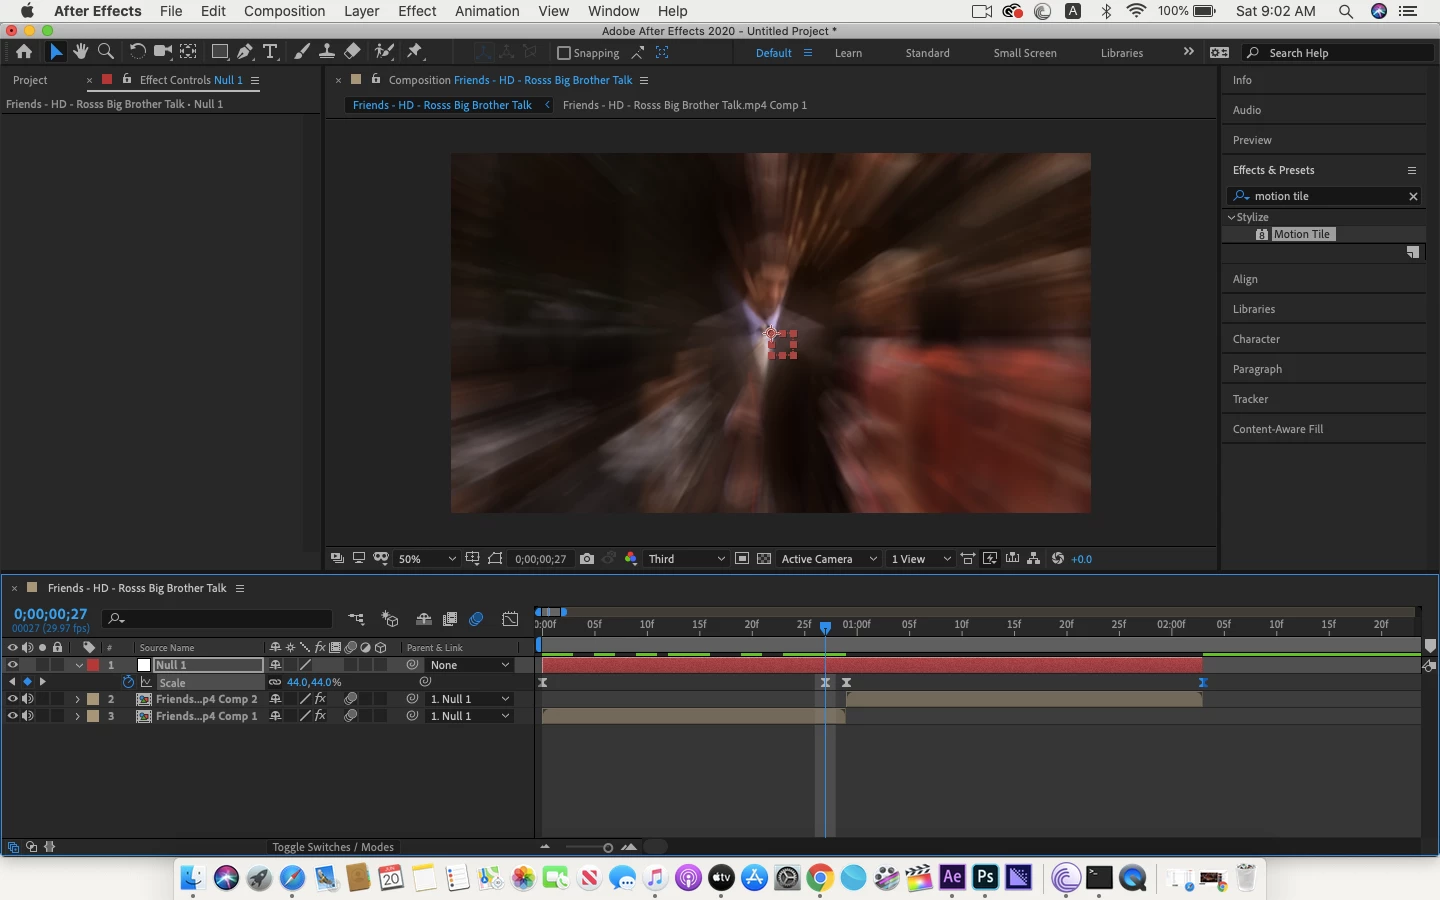1440x900 pixels.
Task: Open Null 1 parent dropdown showing None
Action: coord(469,665)
